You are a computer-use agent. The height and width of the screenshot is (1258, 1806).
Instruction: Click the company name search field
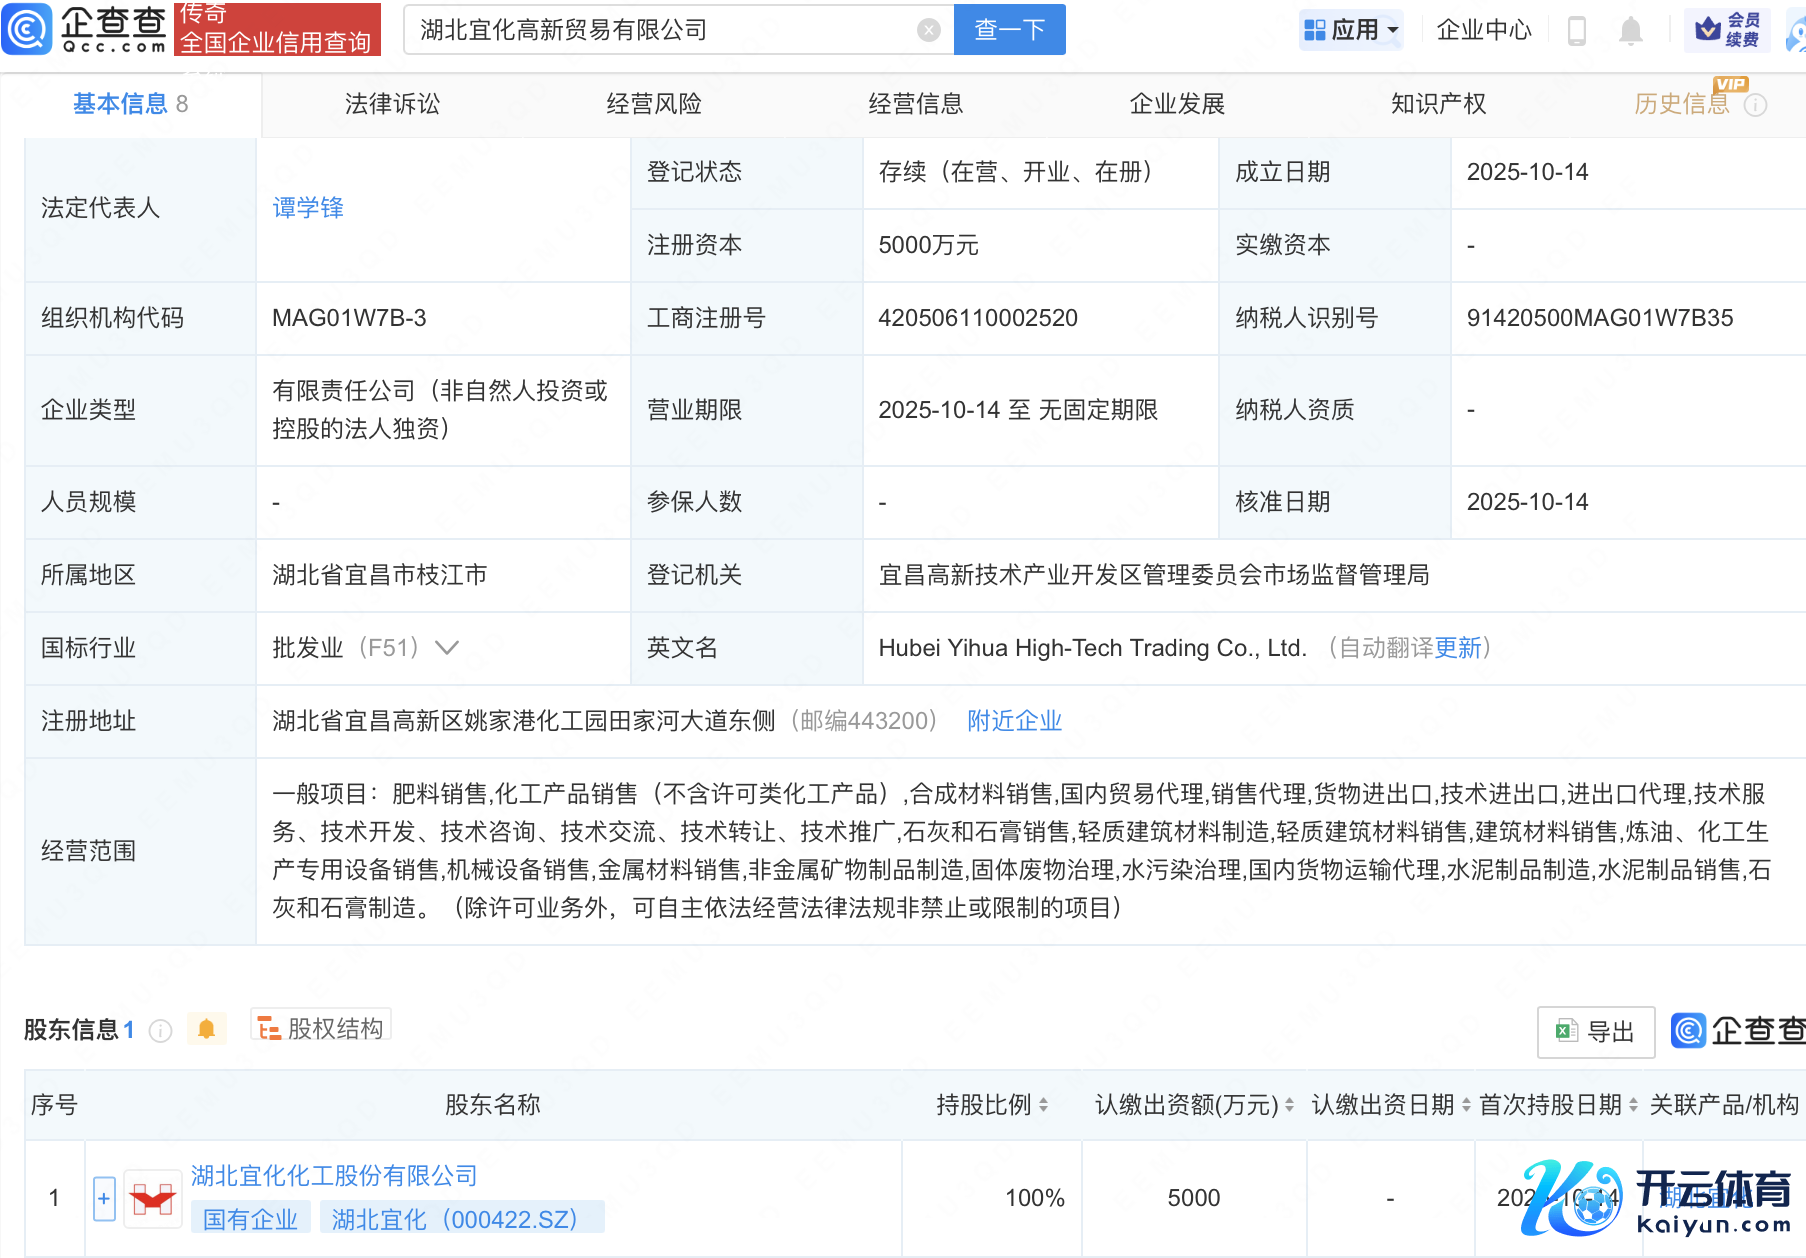click(660, 30)
